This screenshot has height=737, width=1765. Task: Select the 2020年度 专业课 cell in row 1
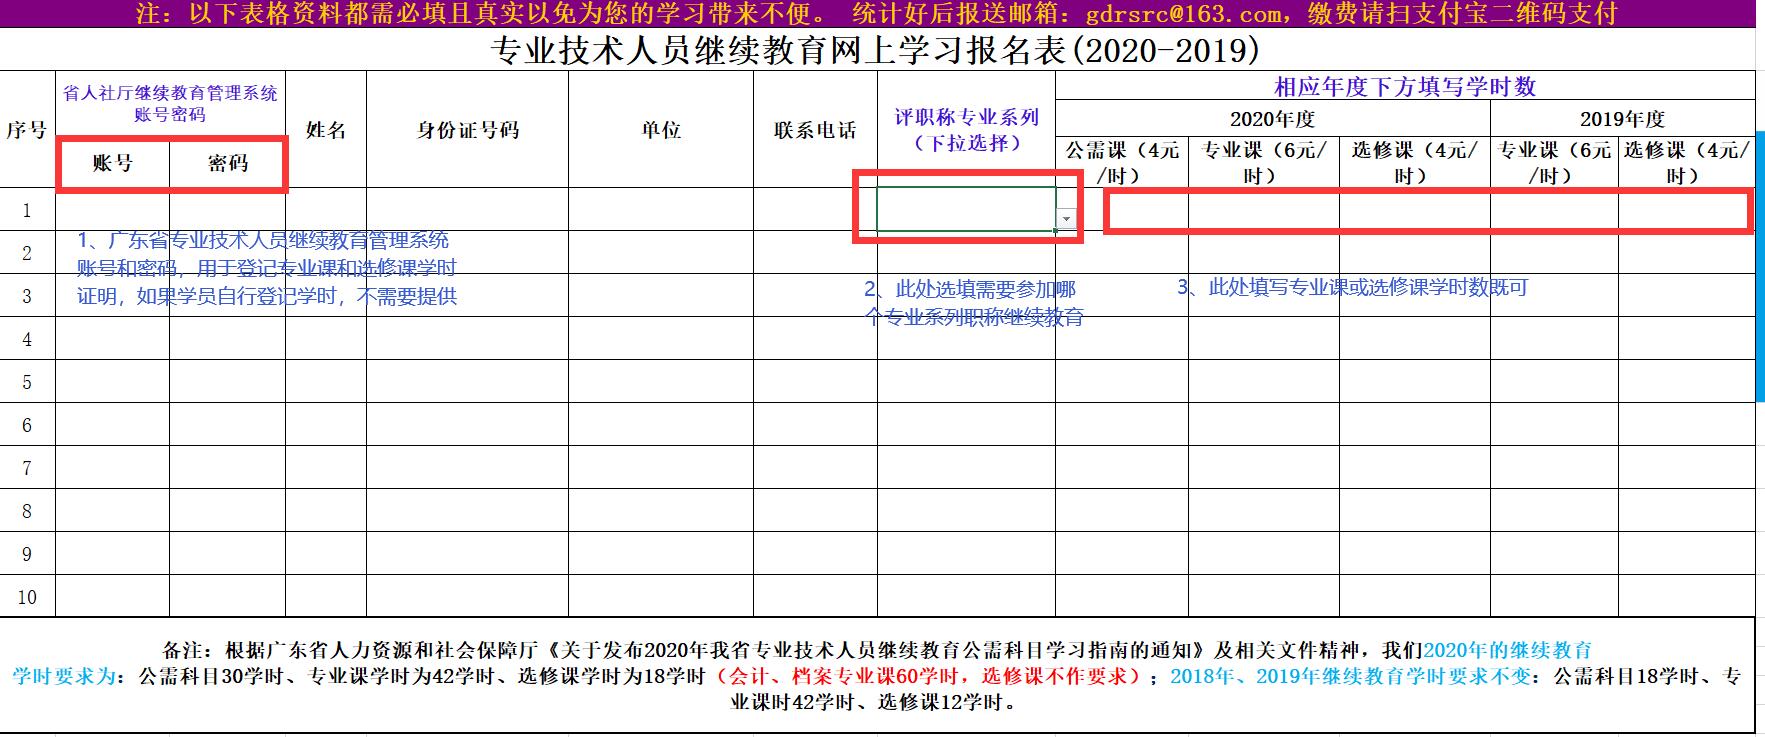coord(1263,210)
